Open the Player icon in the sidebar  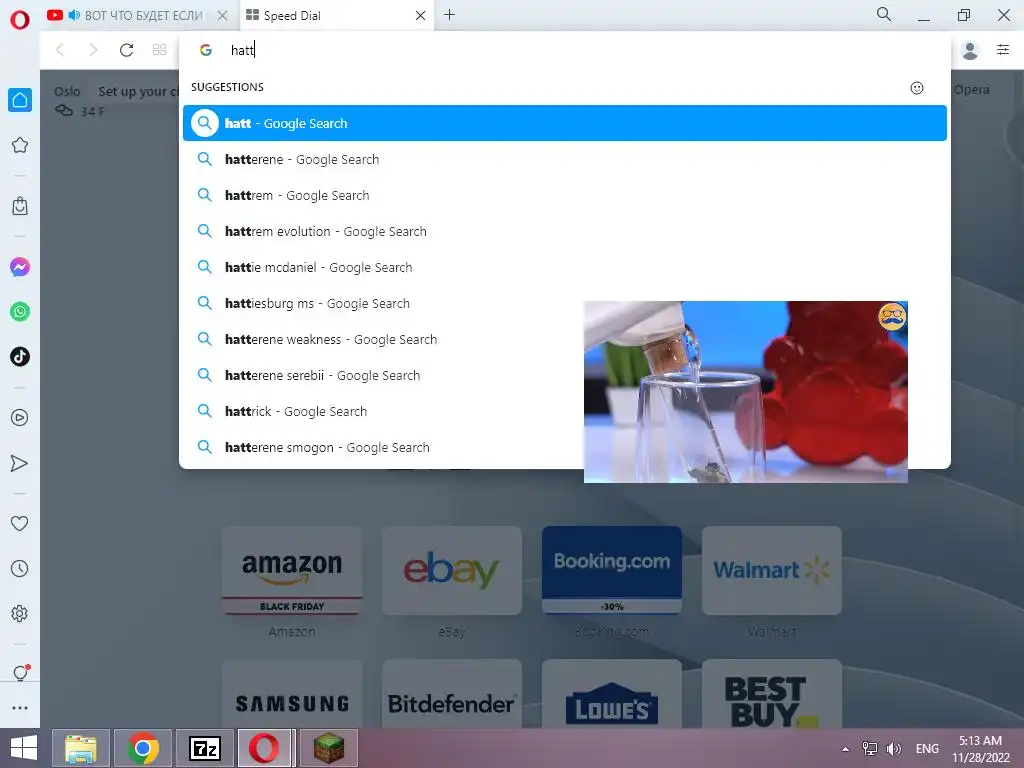click(x=20, y=417)
